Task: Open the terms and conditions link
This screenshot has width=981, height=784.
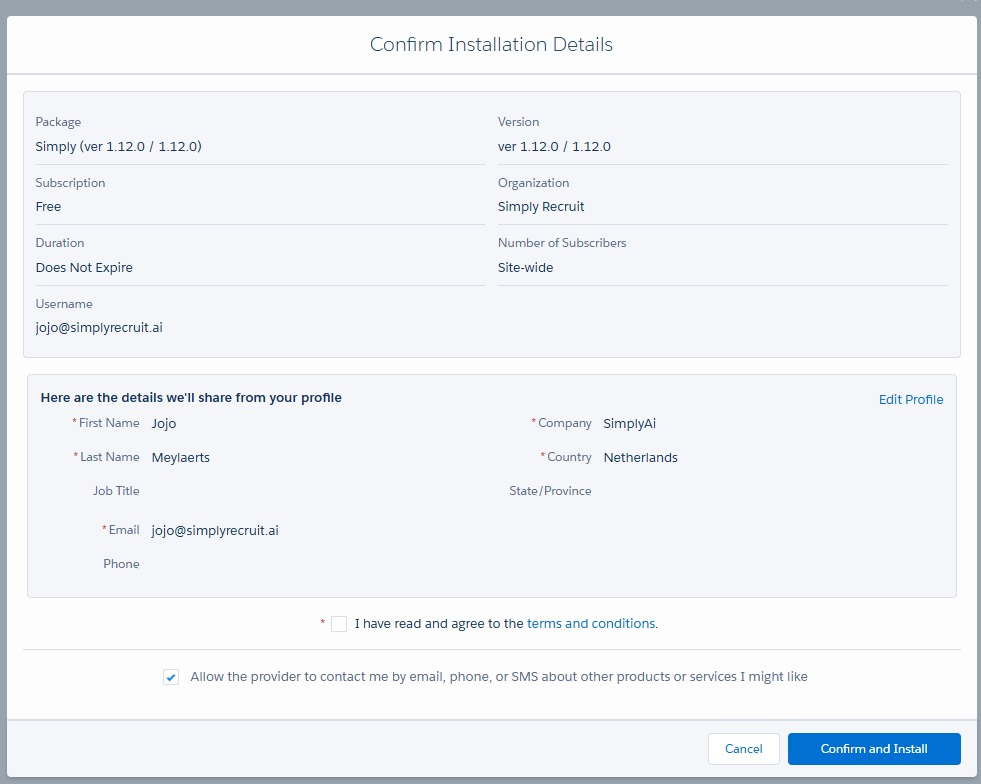Action: [591, 623]
